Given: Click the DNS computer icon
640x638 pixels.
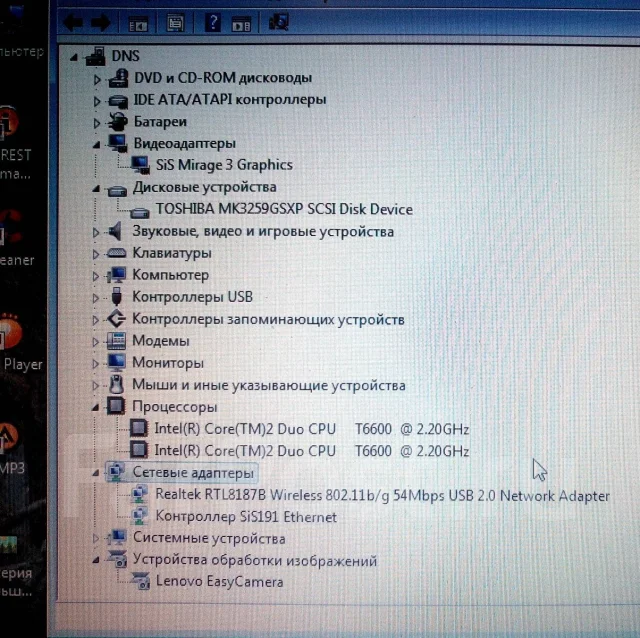Looking at the screenshot, I should [x=96, y=56].
